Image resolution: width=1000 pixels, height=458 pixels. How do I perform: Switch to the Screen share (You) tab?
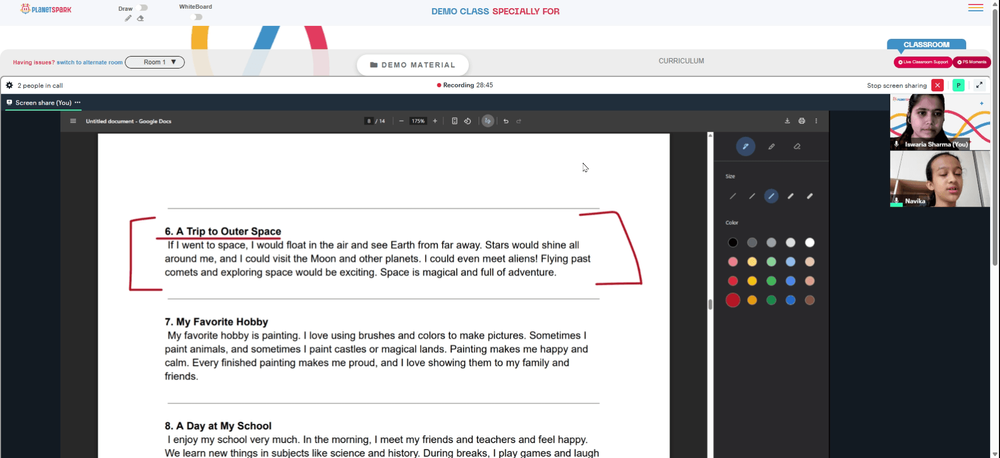click(43, 102)
